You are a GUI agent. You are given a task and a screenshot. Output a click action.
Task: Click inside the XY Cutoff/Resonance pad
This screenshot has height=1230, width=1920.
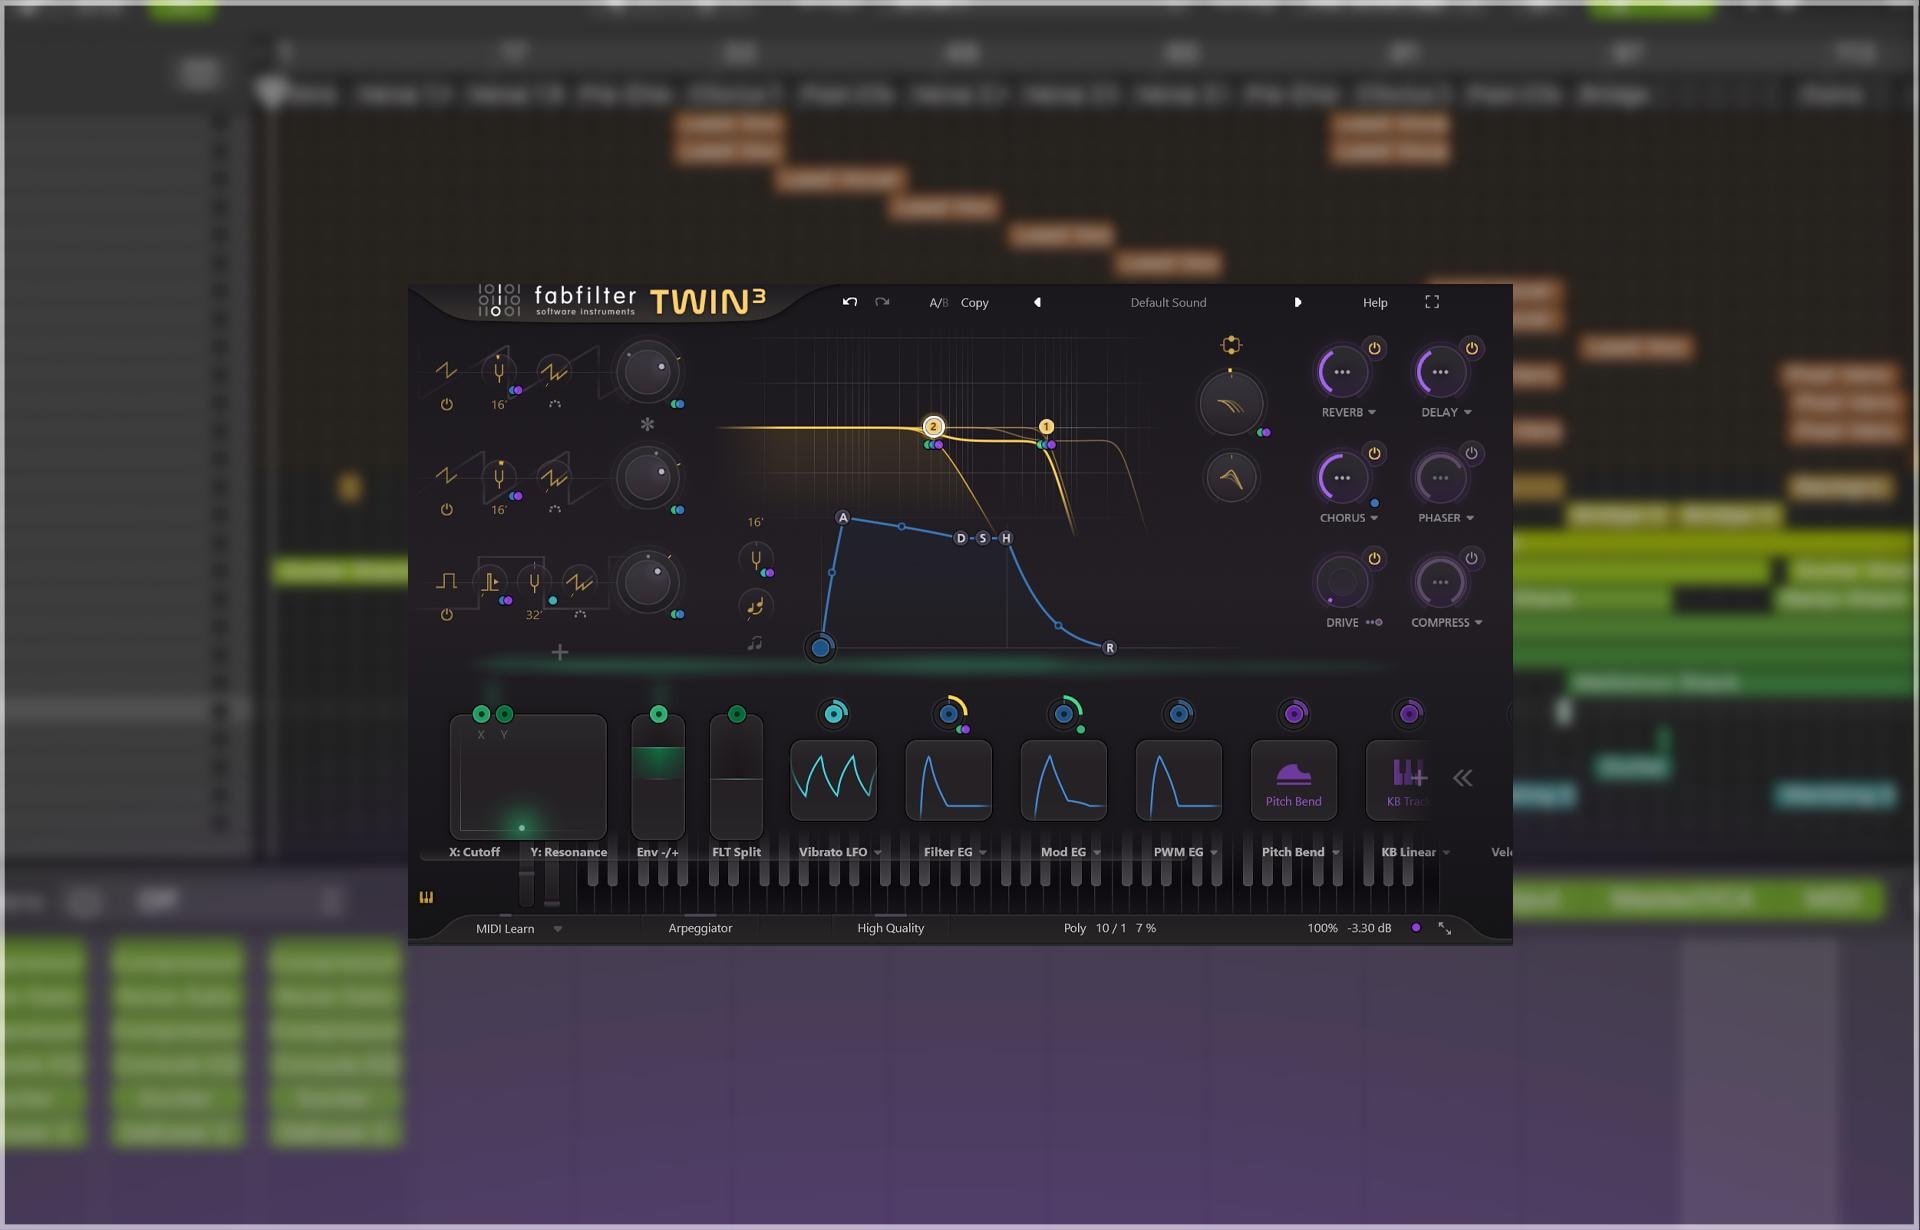point(528,778)
